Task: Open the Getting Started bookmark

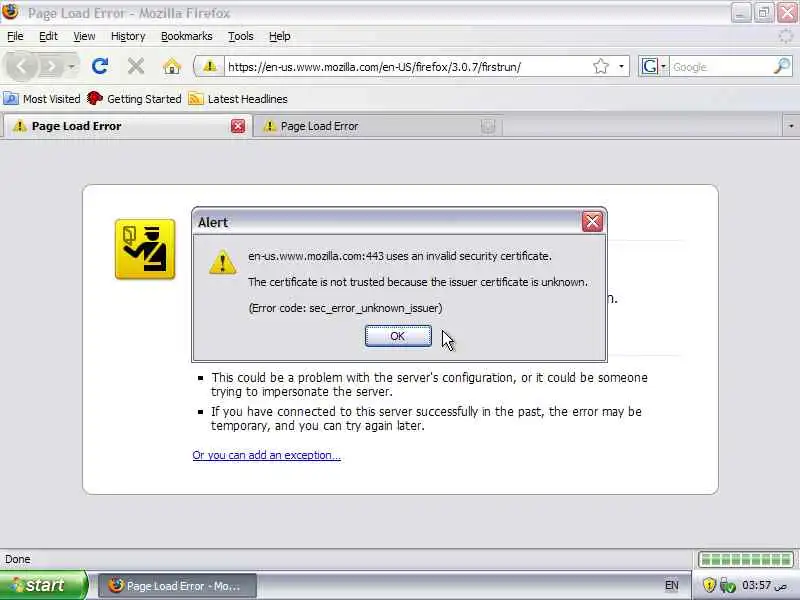Action: click(134, 99)
